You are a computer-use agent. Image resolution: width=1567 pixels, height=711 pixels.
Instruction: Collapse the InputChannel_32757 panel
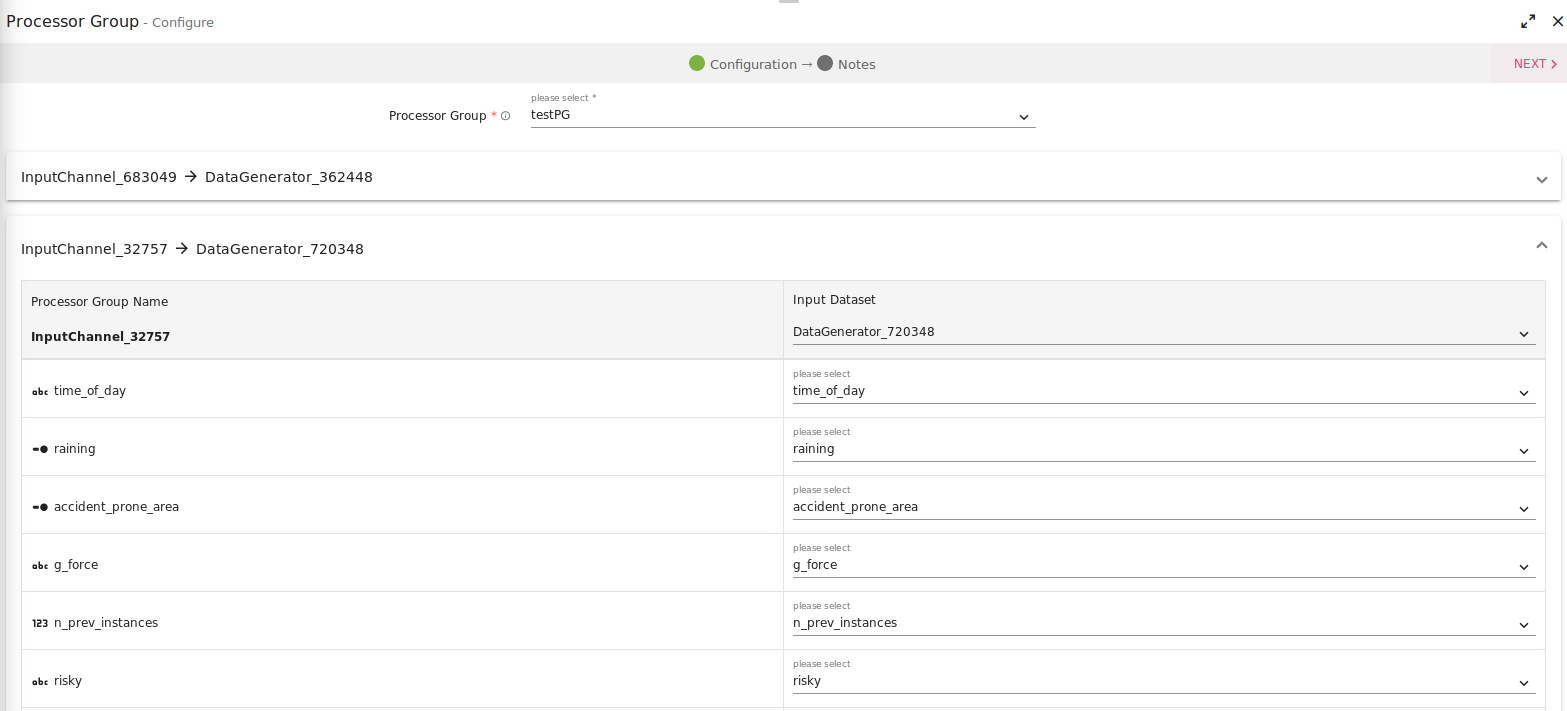1541,245
